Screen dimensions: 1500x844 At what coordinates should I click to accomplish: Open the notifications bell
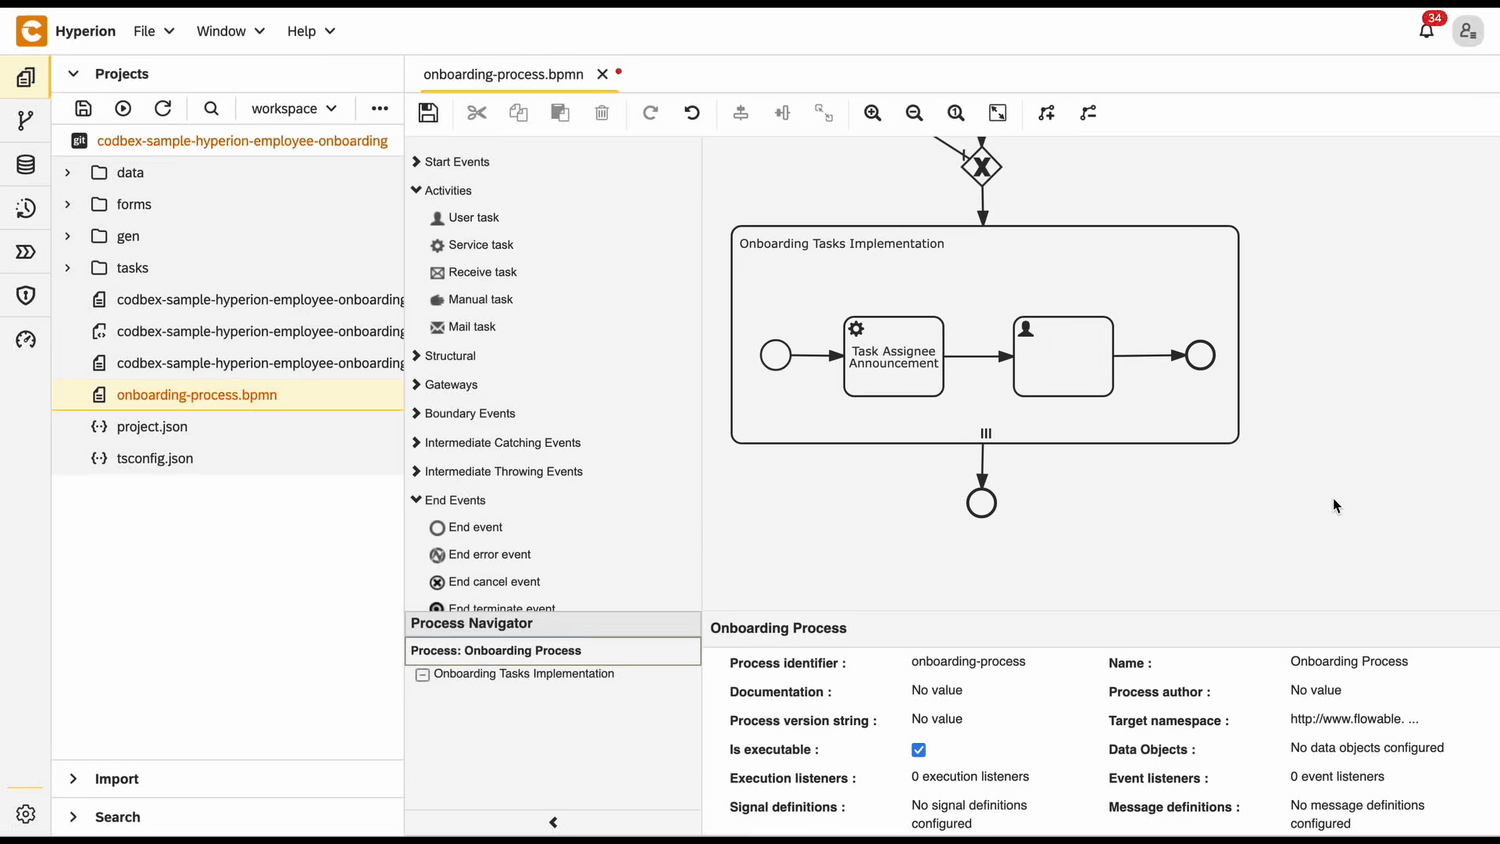click(x=1427, y=31)
